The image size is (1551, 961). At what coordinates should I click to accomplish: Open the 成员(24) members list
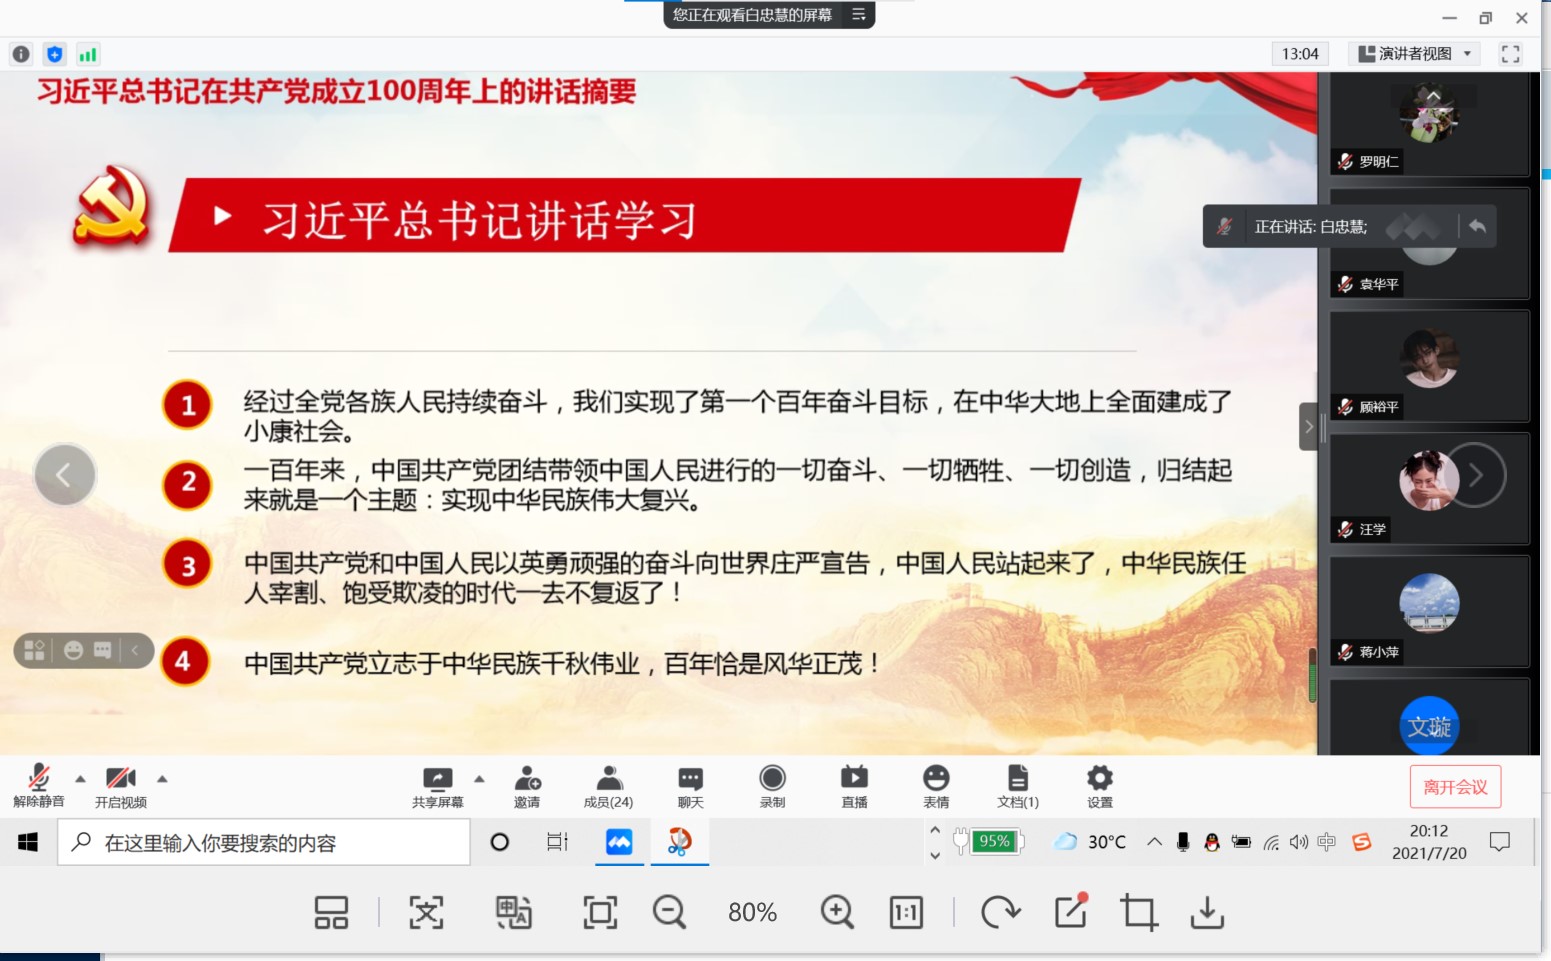tap(608, 780)
